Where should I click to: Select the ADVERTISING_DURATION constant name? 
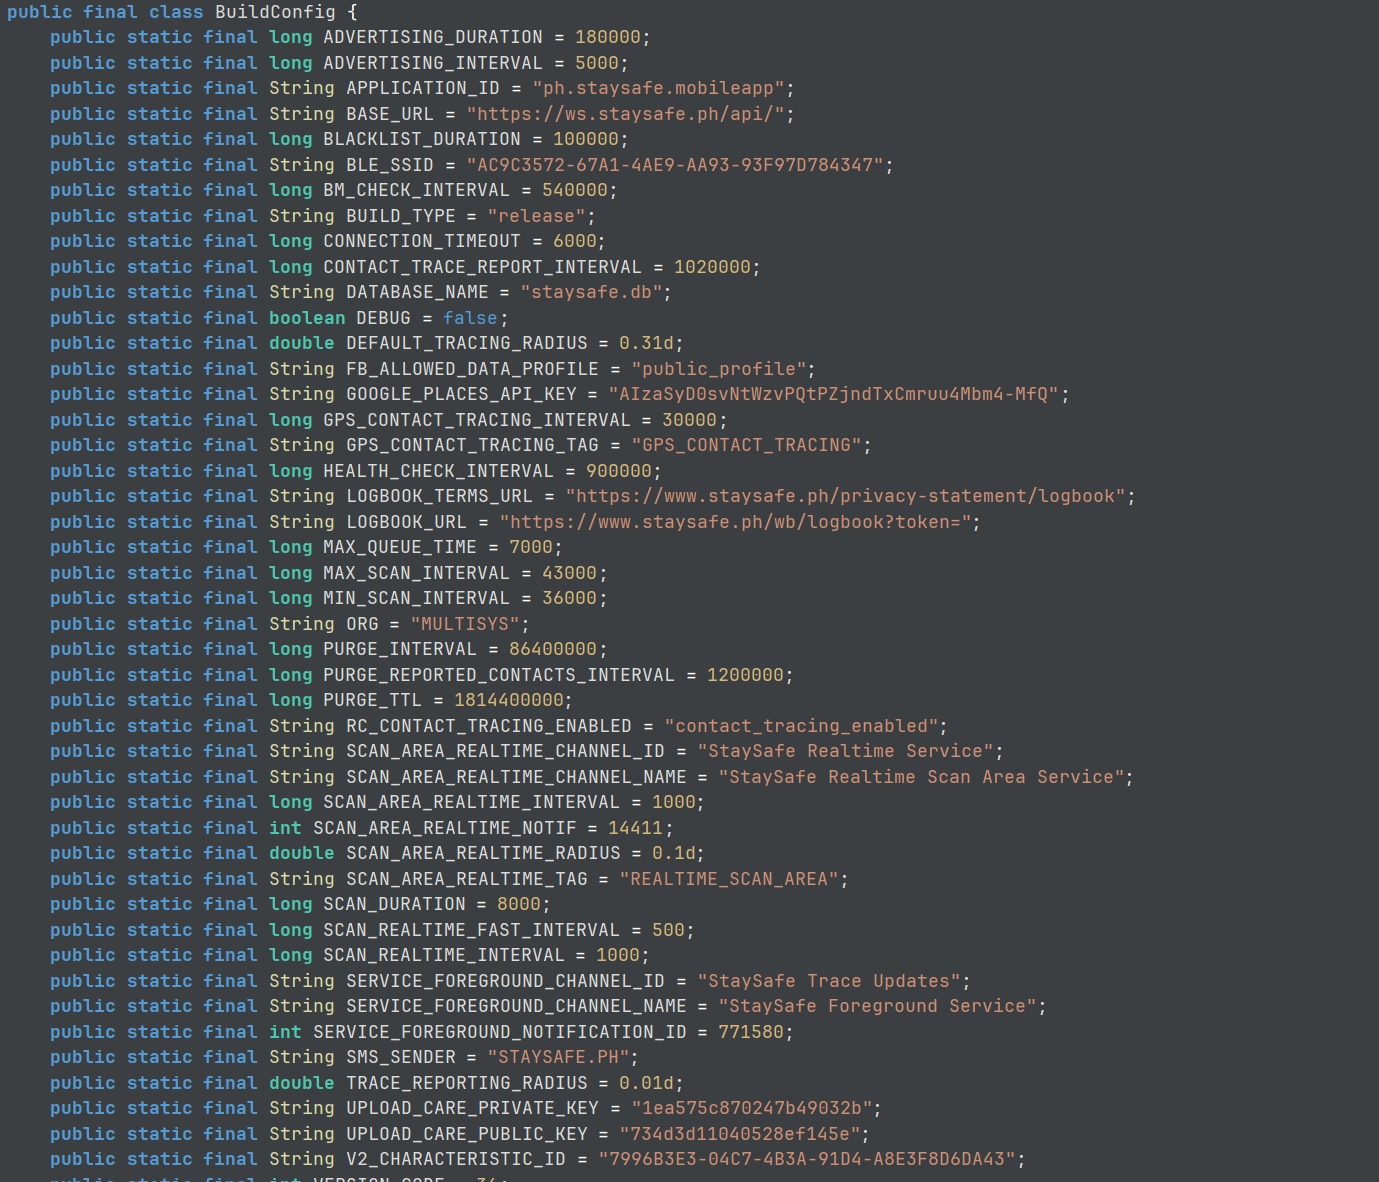(x=433, y=37)
